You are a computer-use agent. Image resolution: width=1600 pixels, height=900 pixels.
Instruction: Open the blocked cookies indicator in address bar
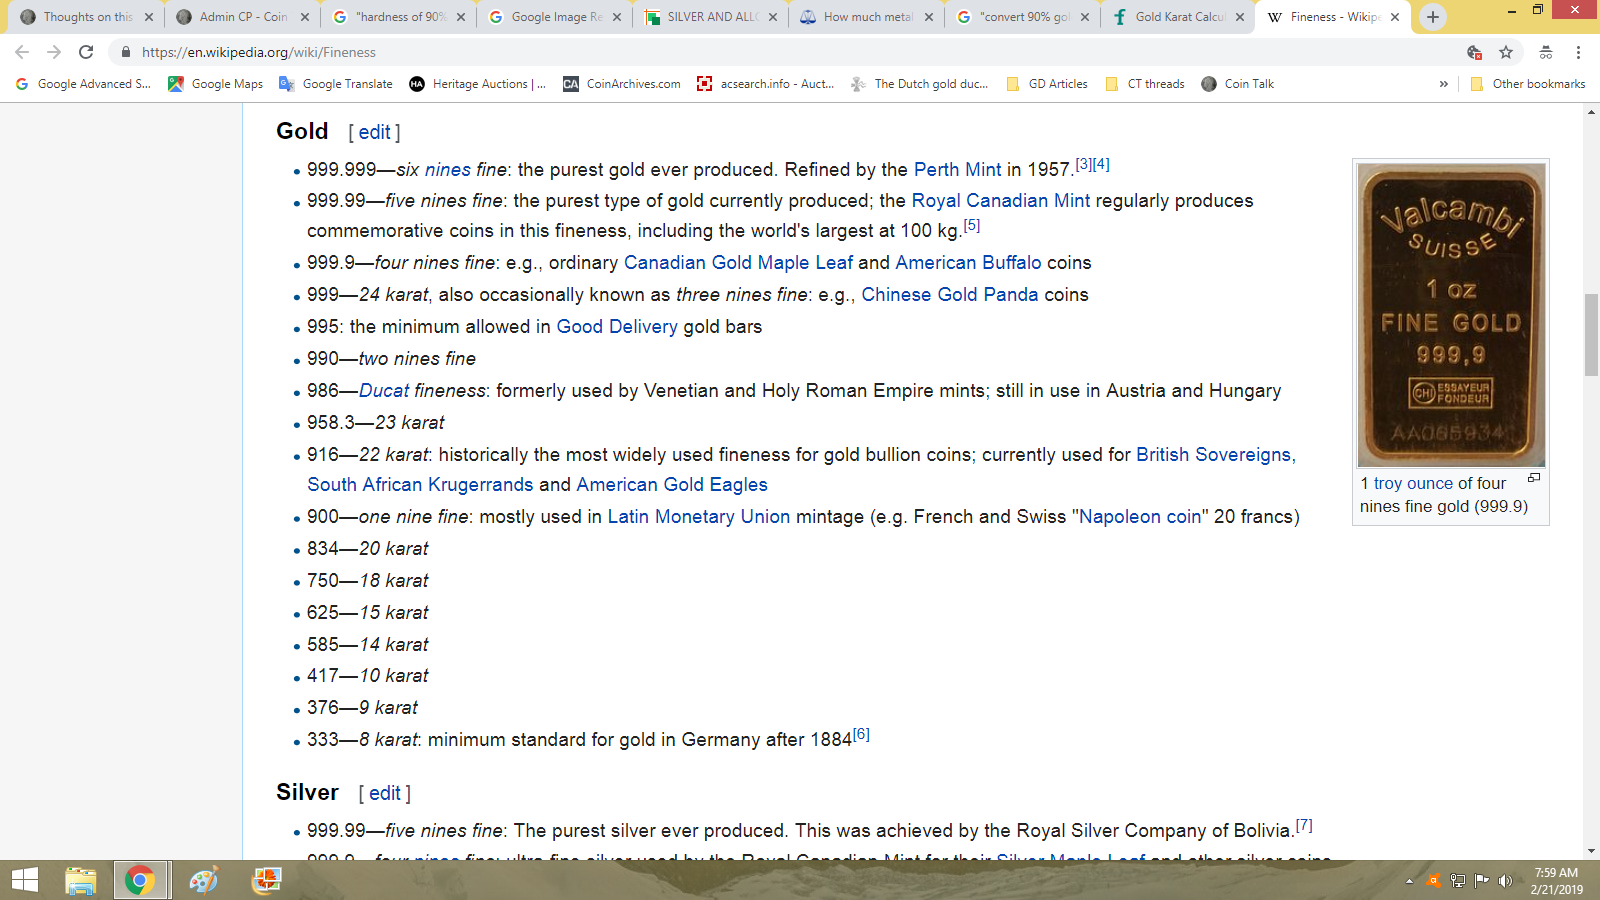pyautogui.click(x=1474, y=52)
